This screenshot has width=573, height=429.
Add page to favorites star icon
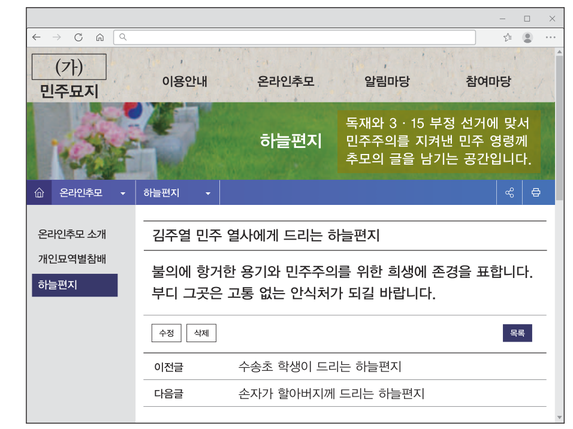pos(507,37)
